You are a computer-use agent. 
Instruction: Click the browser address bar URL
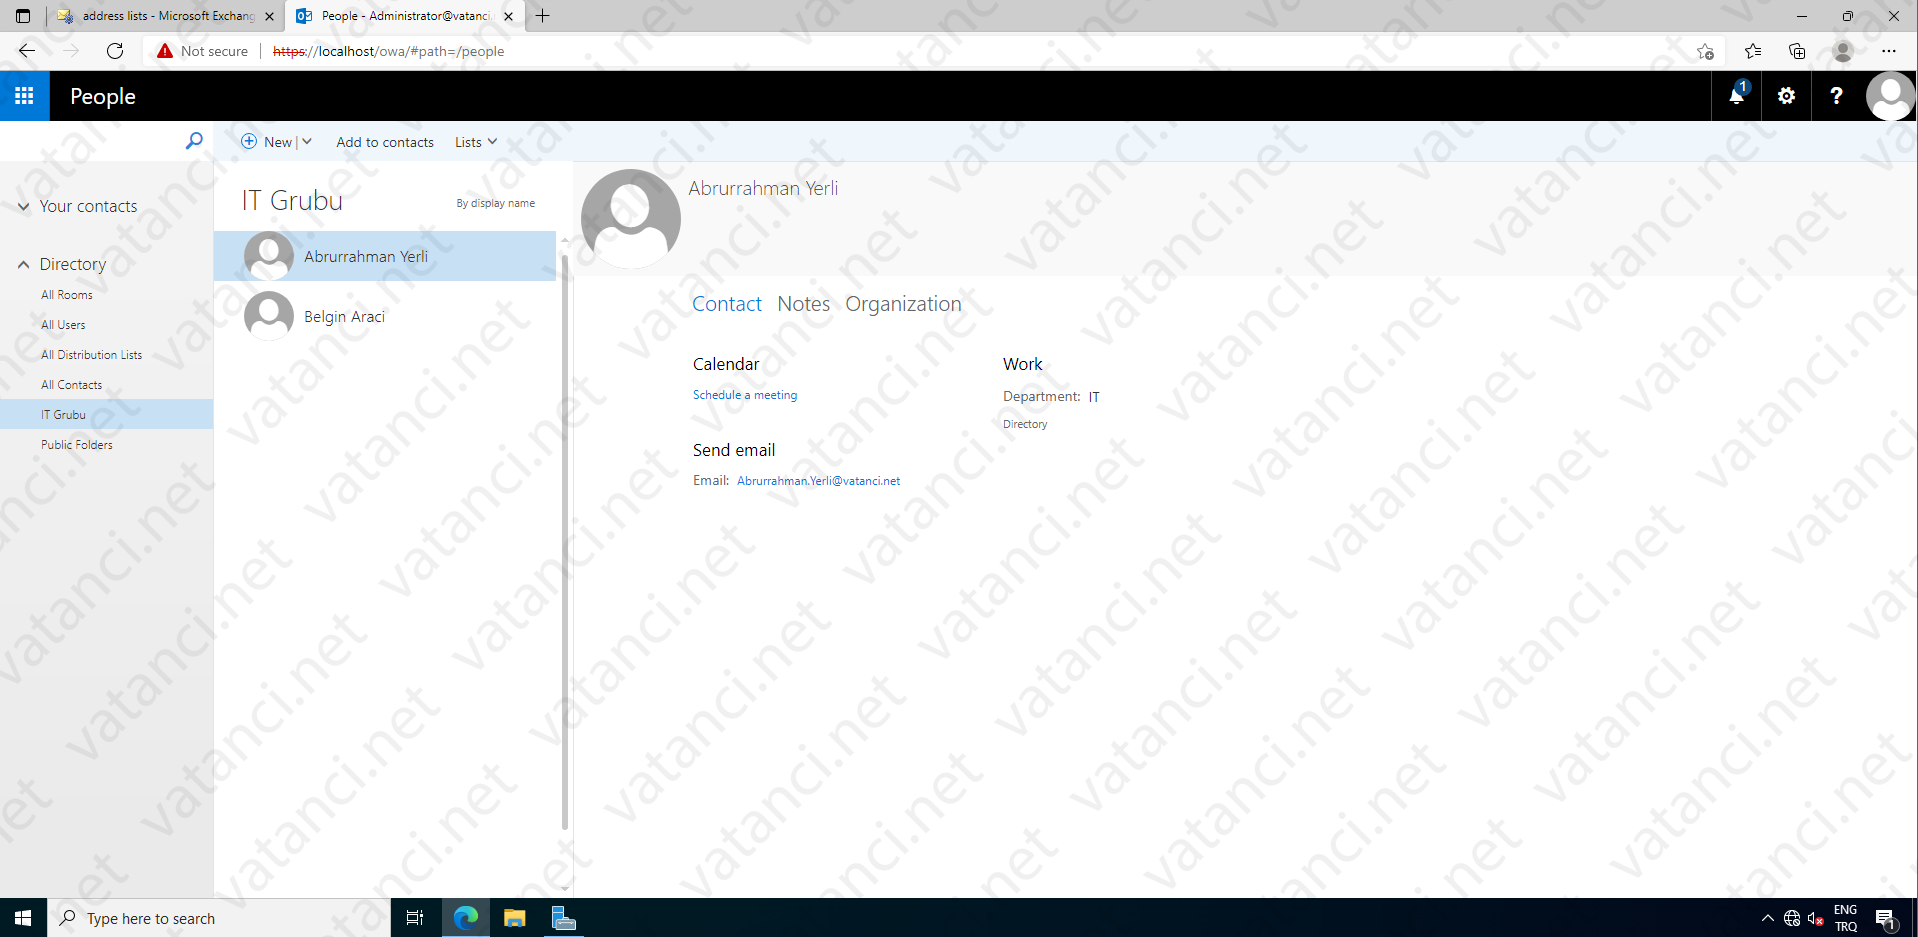point(388,51)
